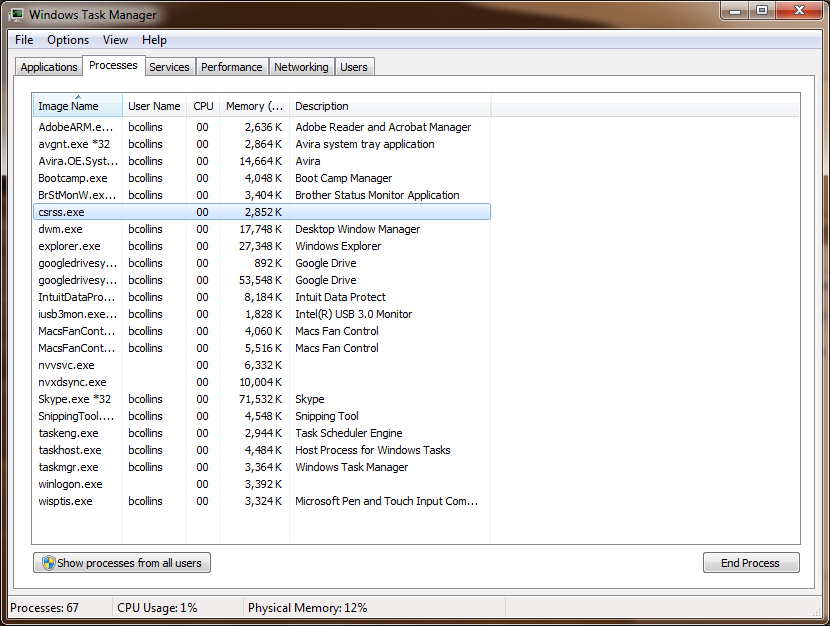
Task: Select the explorer.exe process
Action: click(x=262, y=246)
